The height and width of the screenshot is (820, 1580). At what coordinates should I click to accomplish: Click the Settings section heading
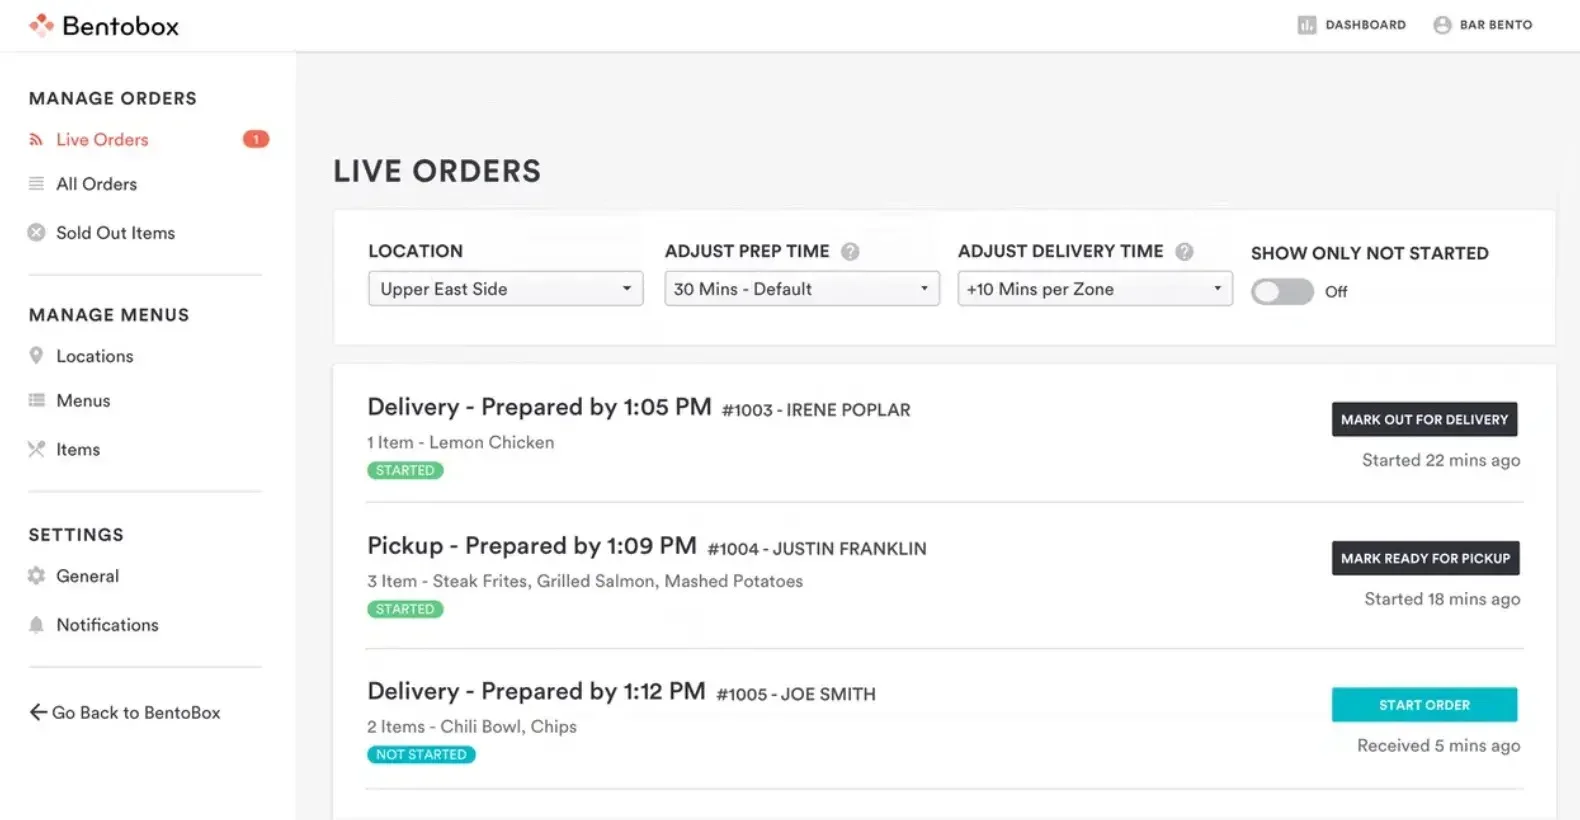(x=76, y=535)
